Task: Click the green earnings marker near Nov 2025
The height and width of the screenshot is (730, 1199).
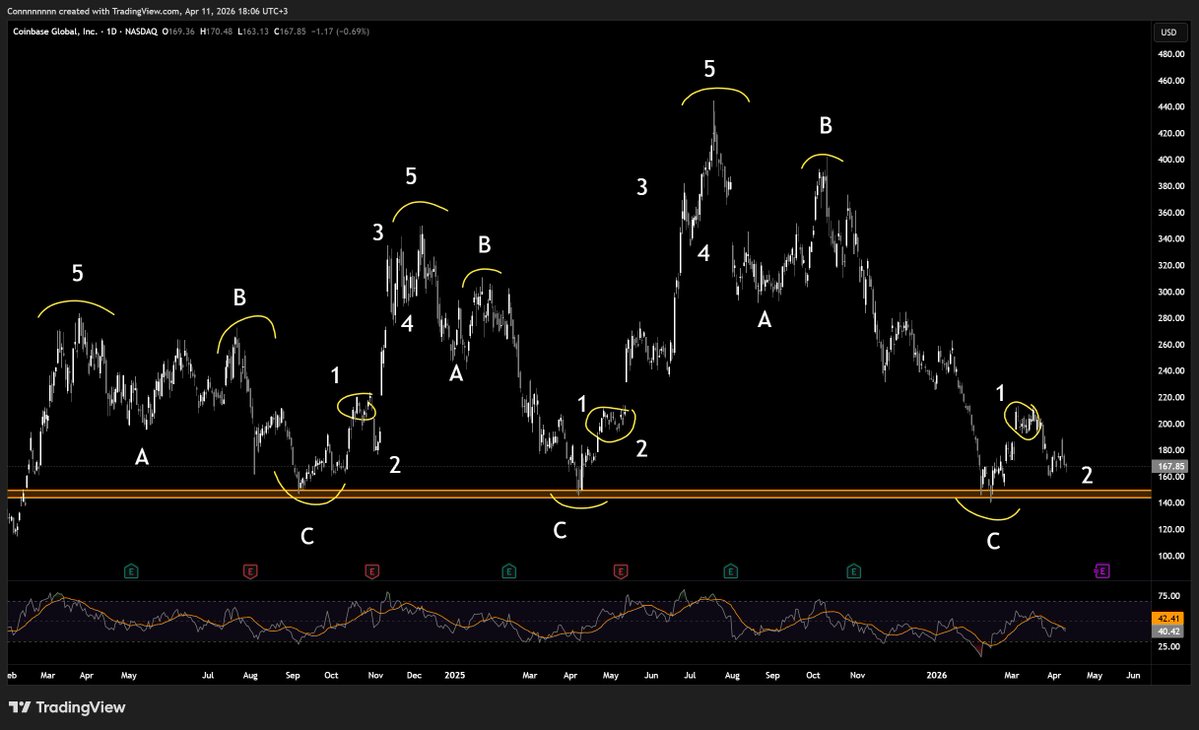Action: (x=853, y=571)
